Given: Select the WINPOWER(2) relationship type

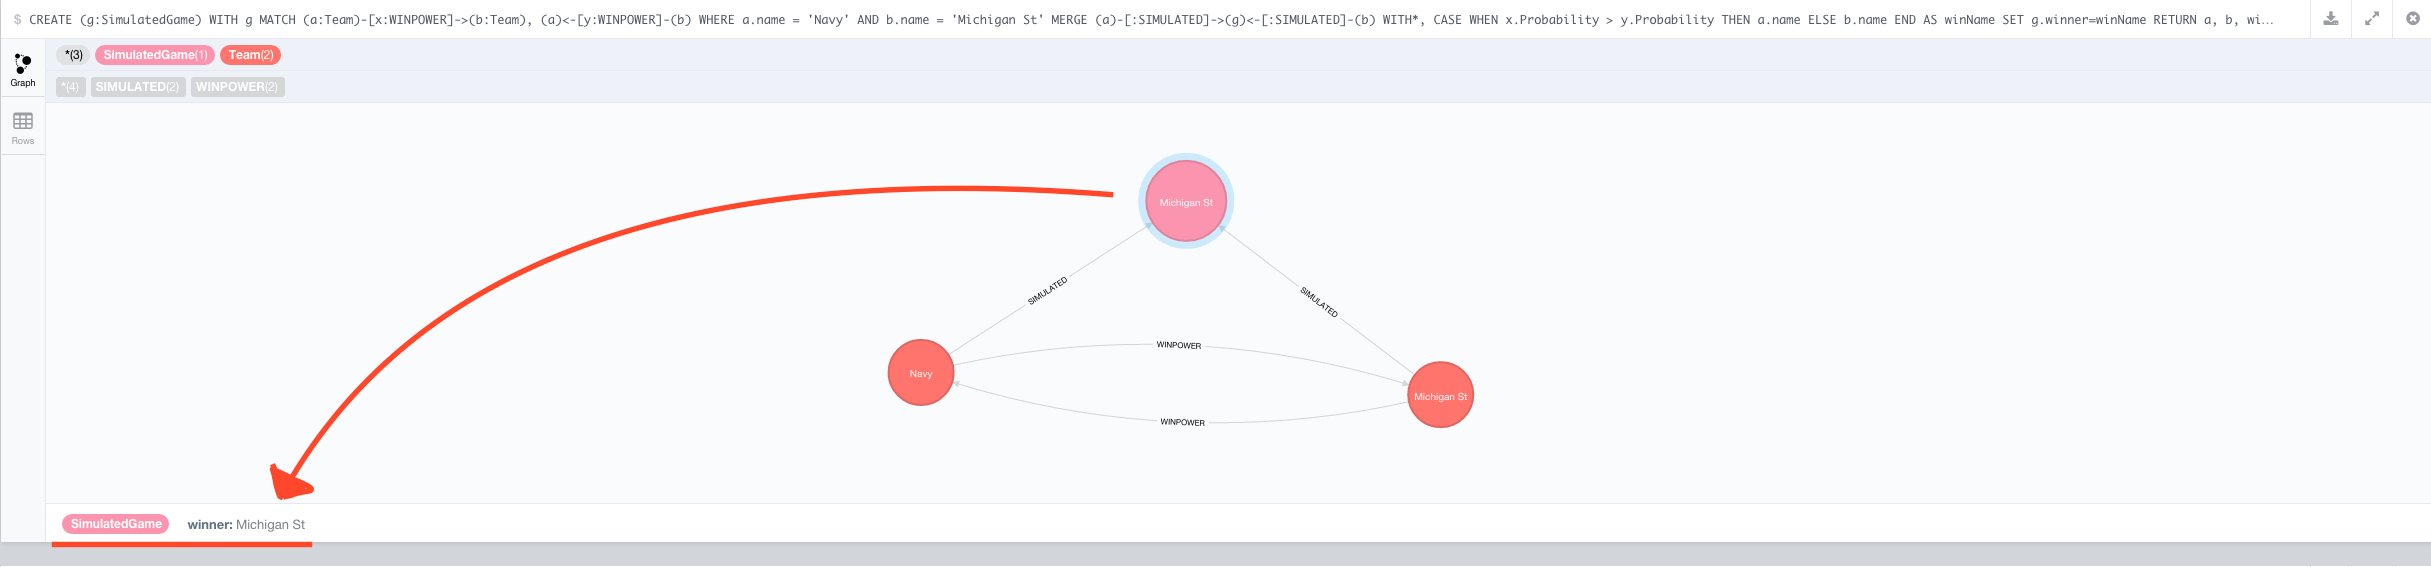Looking at the screenshot, I should (237, 87).
